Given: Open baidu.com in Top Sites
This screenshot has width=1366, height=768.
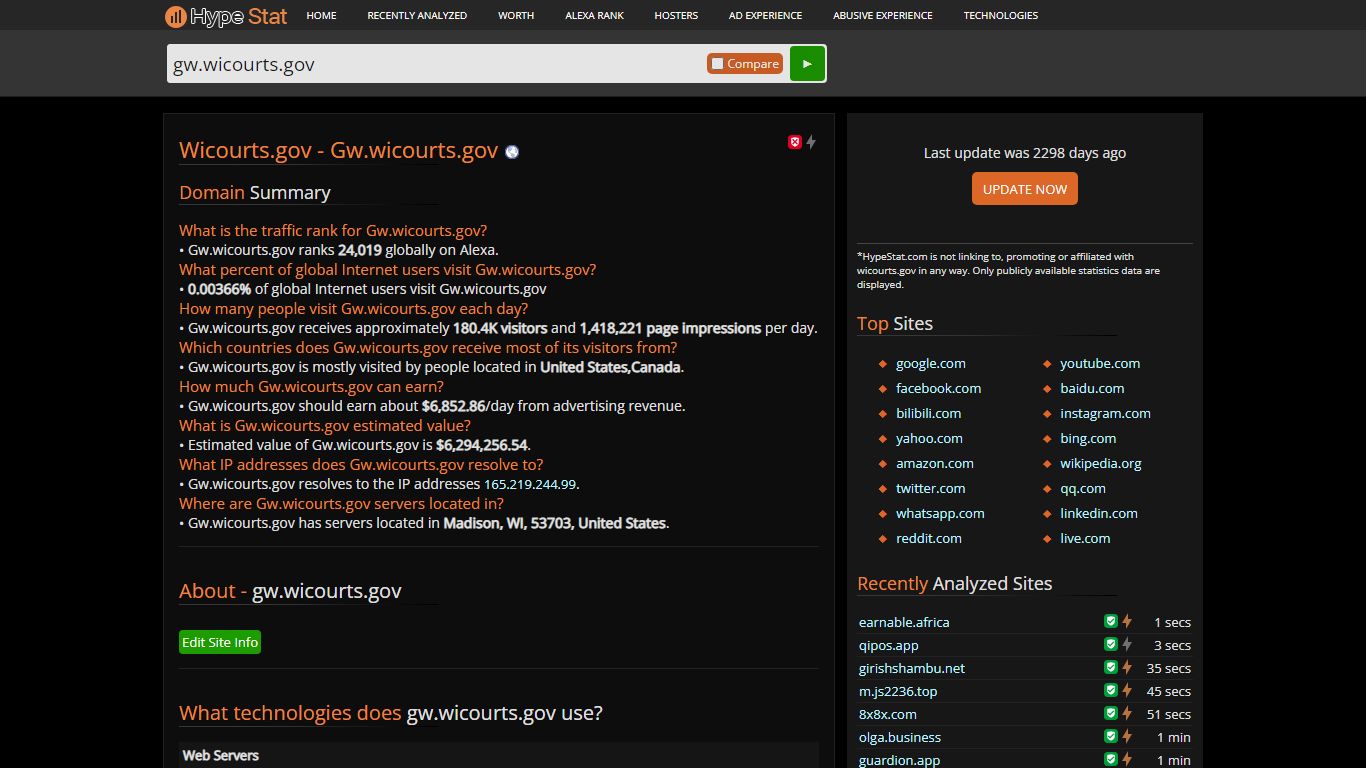Looking at the screenshot, I should pyautogui.click(x=1092, y=388).
